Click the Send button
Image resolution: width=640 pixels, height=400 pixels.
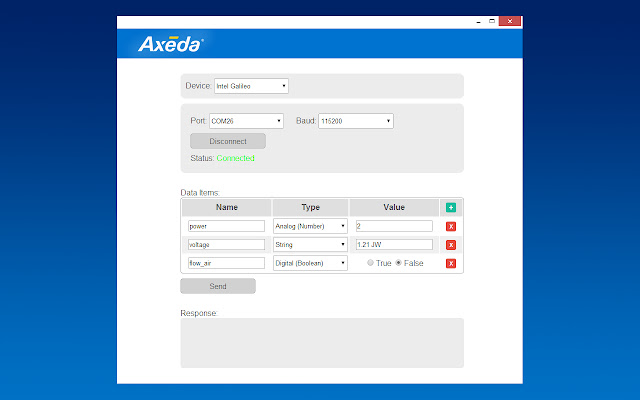click(218, 286)
